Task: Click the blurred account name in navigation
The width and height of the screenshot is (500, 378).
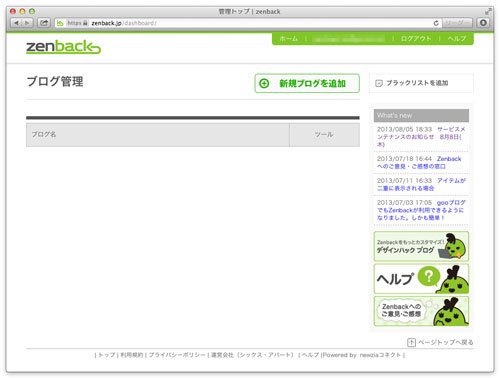Action: 349,39
